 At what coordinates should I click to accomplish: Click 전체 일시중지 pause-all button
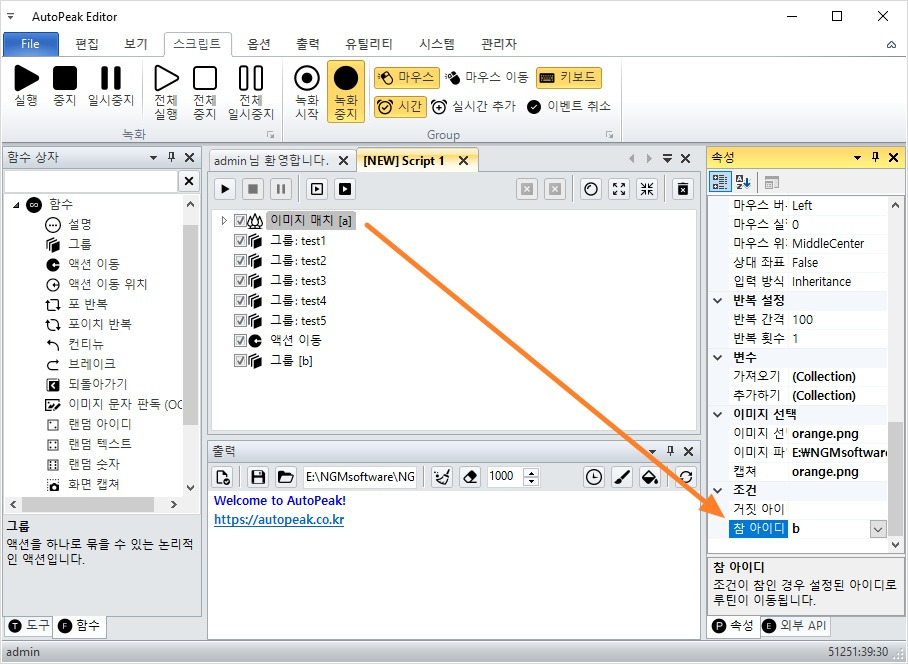[x=251, y=92]
